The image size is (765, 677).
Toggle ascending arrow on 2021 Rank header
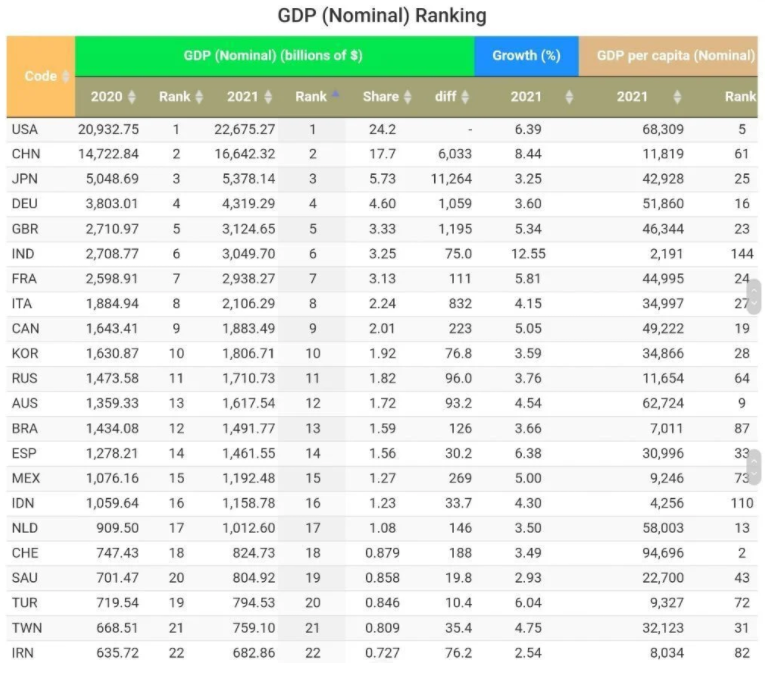coord(335,94)
